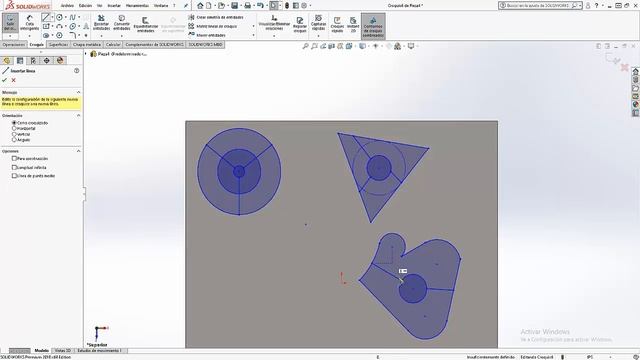The image size is (640, 360).
Task: Open FeatureManager design tree tab icon
Action: coord(7,60)
